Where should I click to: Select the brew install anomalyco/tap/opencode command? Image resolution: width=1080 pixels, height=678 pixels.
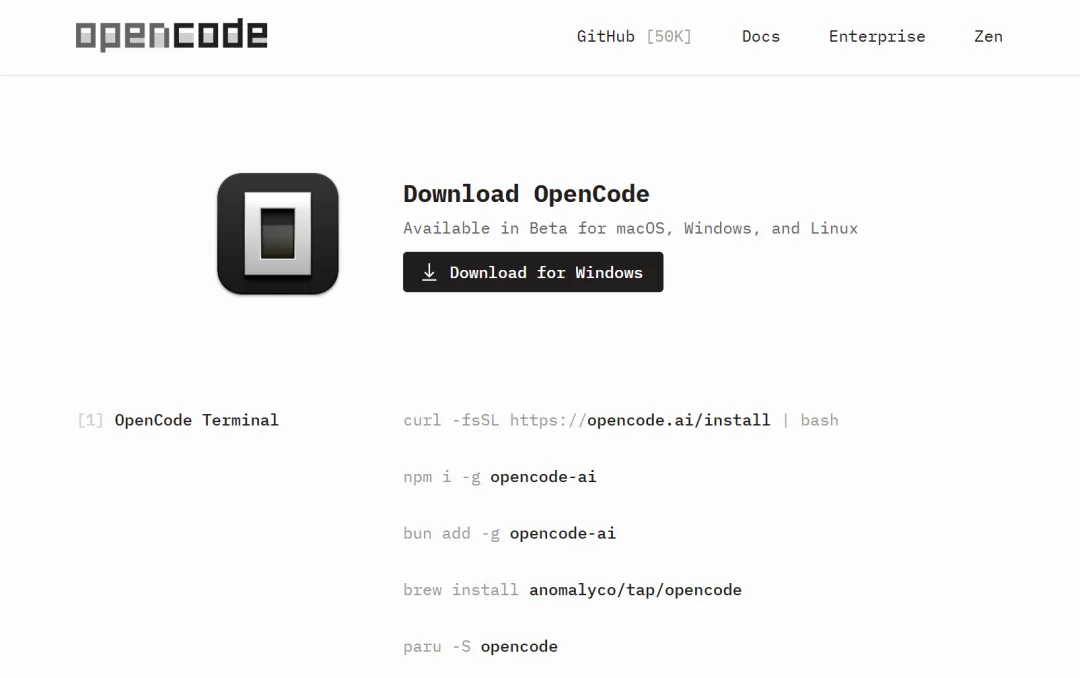572,590
